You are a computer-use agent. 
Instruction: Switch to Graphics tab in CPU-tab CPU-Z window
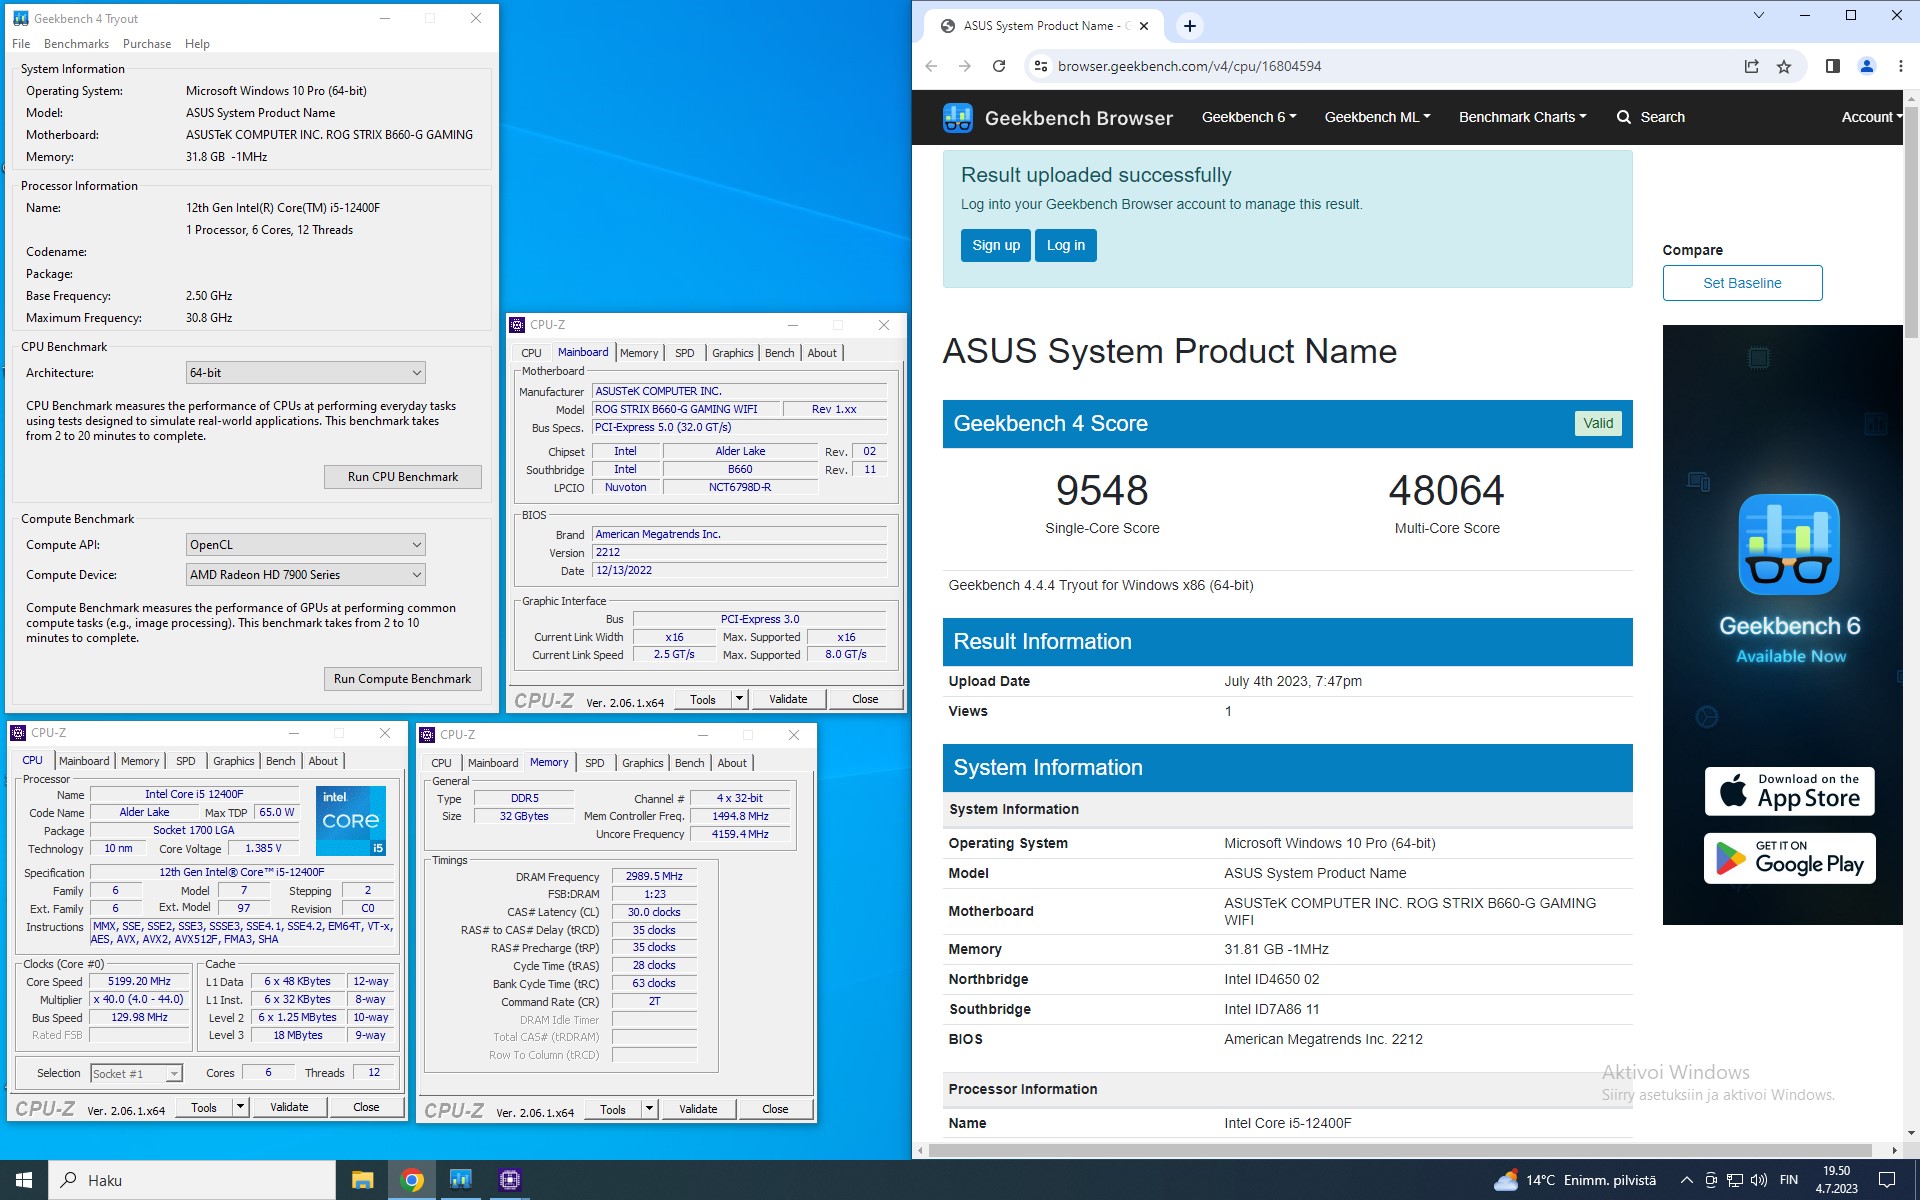click(233, 761)
